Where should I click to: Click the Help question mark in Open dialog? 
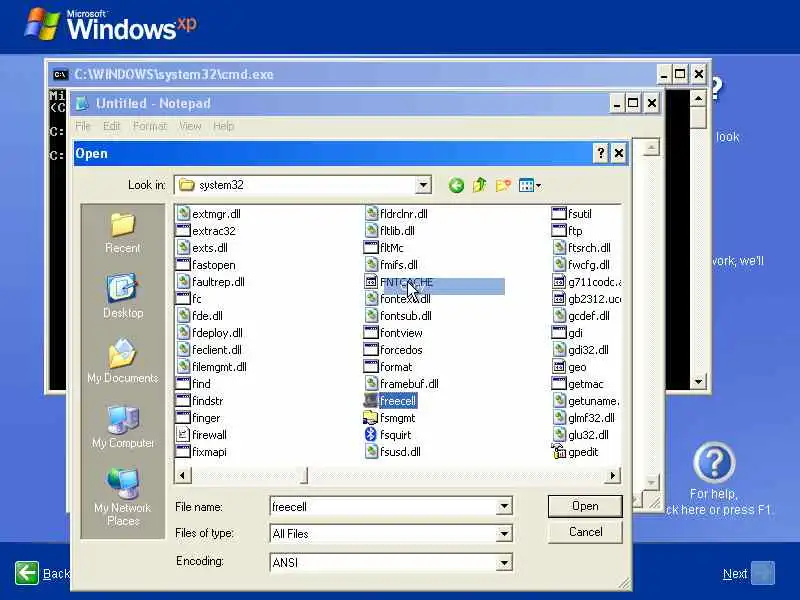[x=601, y=153]
